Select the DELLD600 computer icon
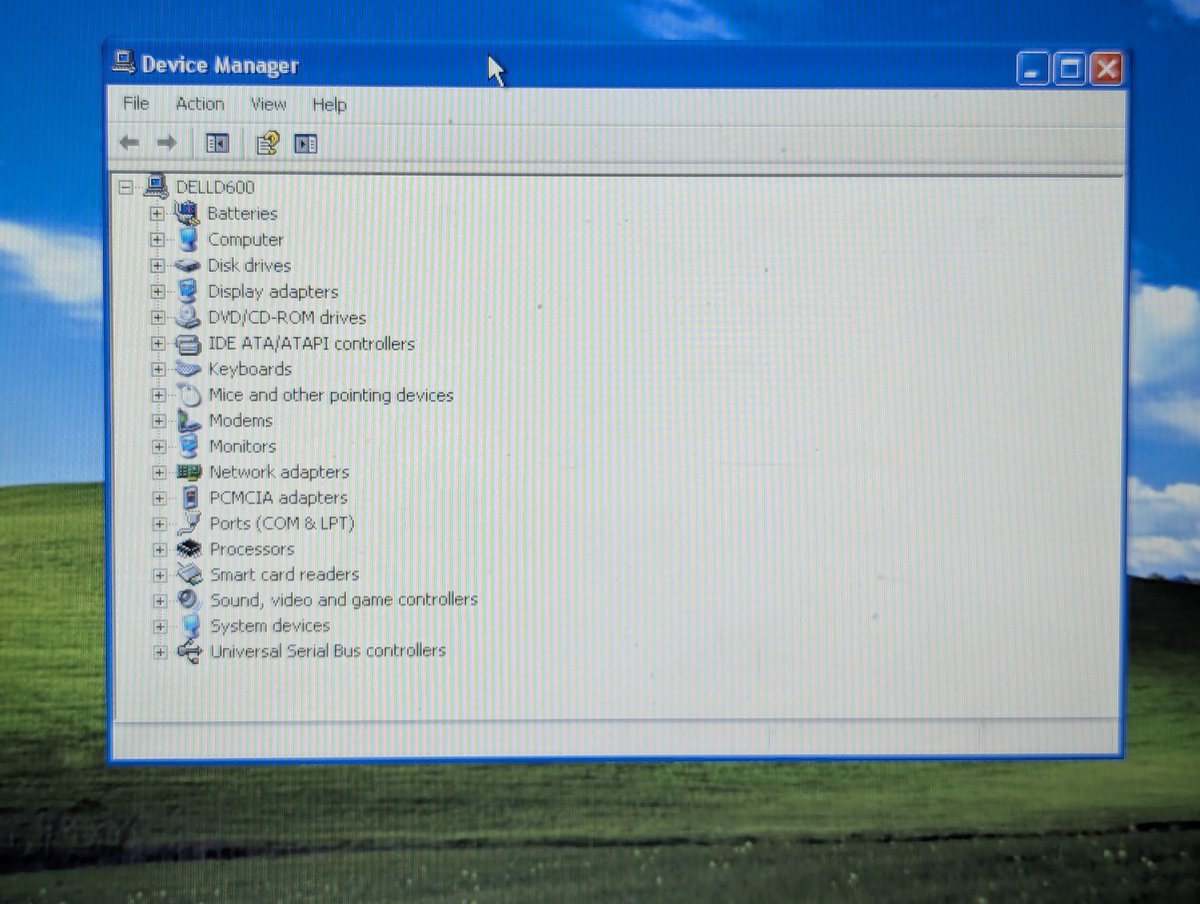This screenshot has width=1200, height=904. click(156, 186)
